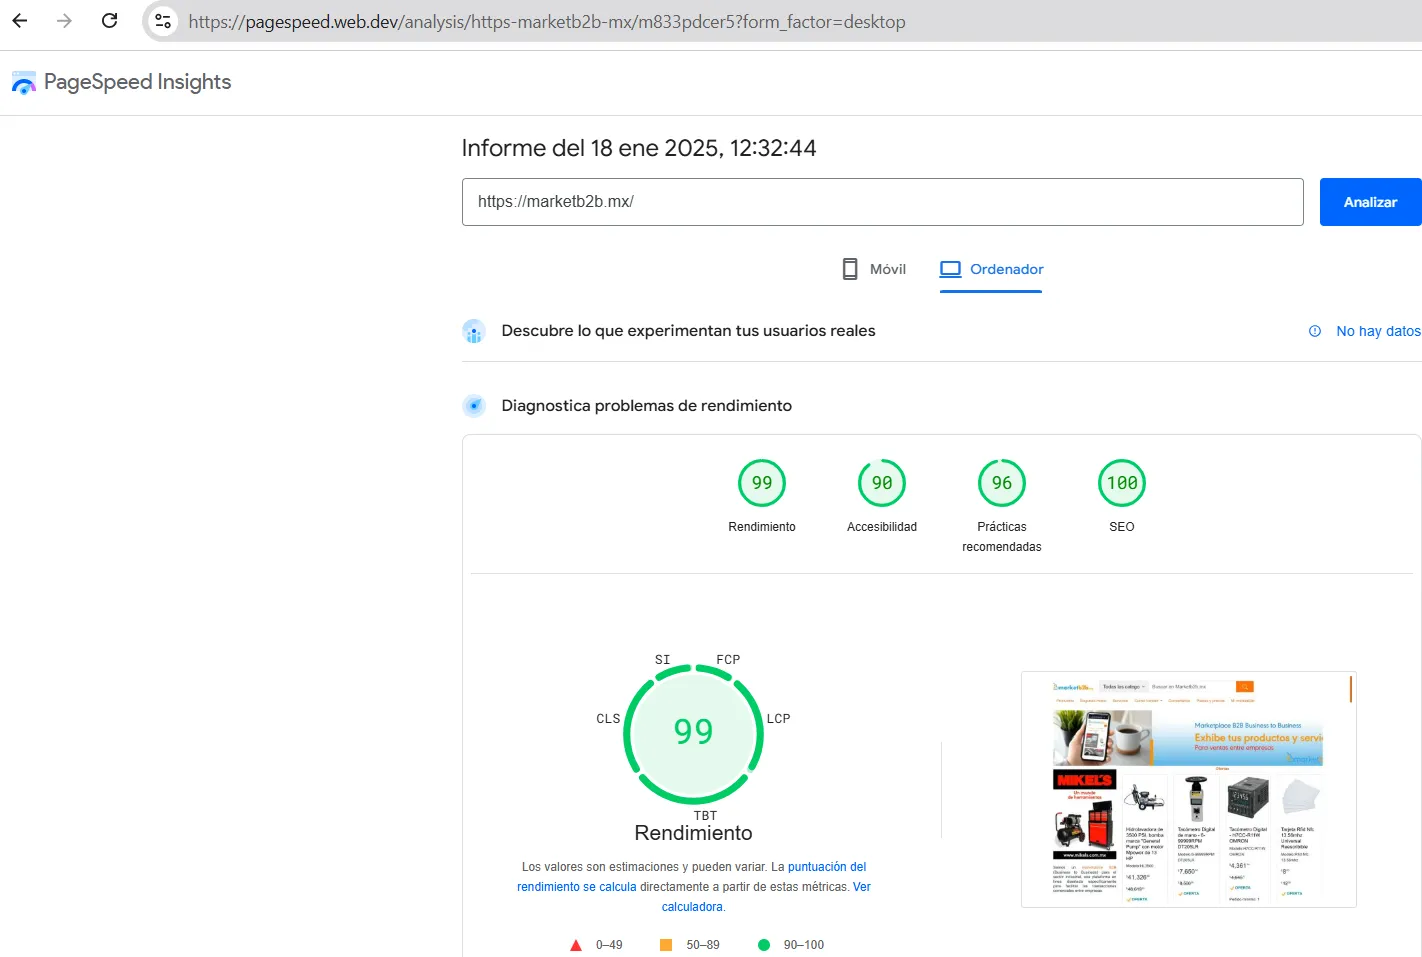
Task: Click the browser back arrow
Action: tap(20, 21)
